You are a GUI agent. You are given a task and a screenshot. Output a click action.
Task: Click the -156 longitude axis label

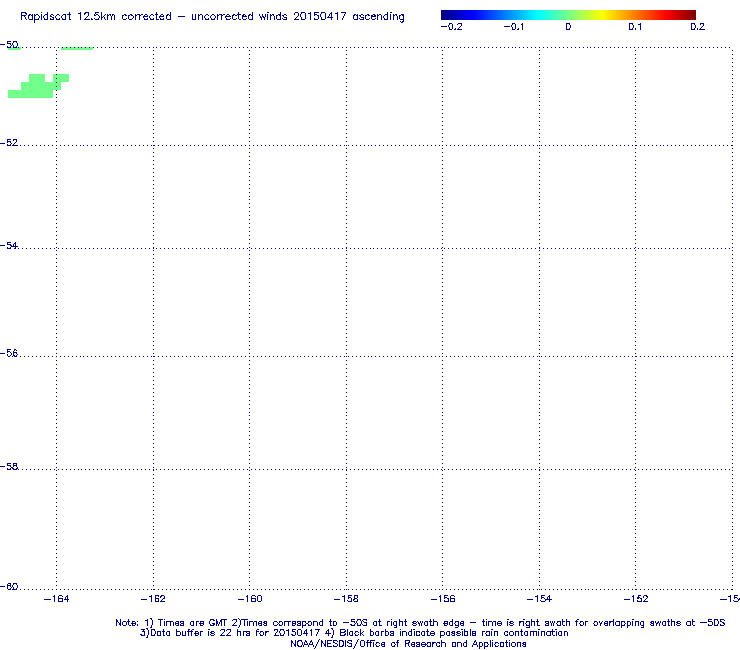coord(443,599)
